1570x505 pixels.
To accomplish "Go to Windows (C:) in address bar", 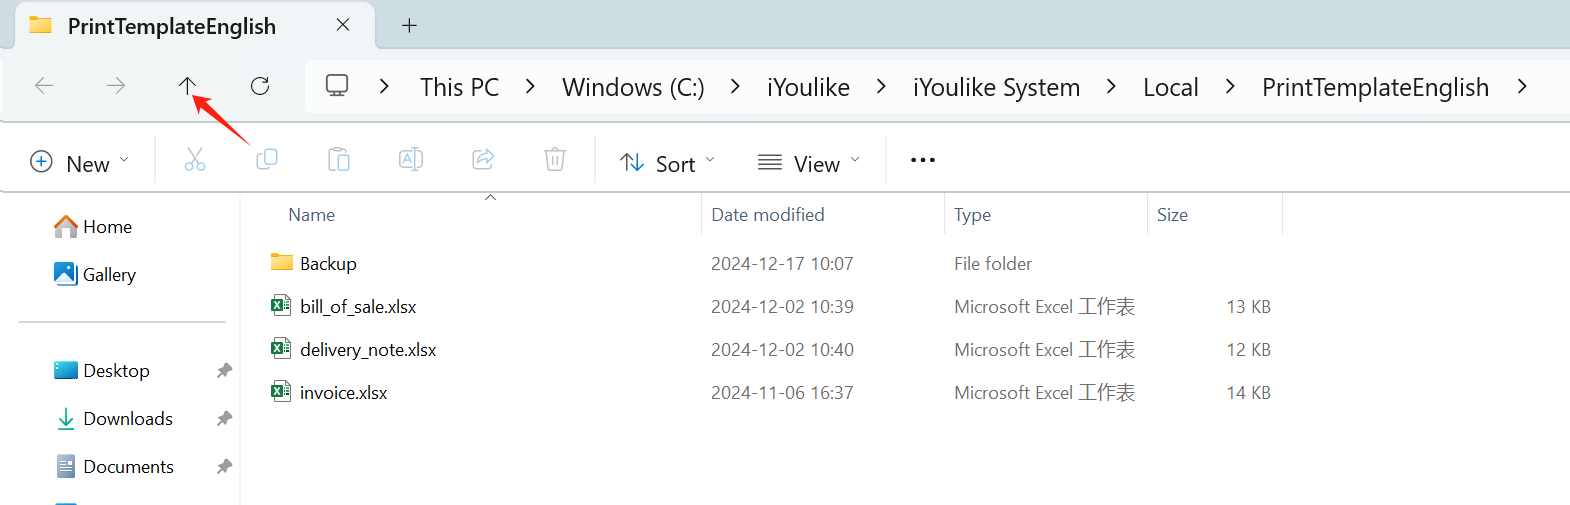I will (633, 88).
